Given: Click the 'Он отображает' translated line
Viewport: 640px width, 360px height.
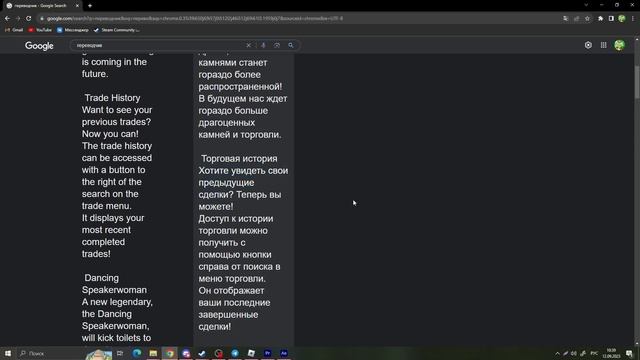Looking at the screenshot, I should tap(231, 291).
